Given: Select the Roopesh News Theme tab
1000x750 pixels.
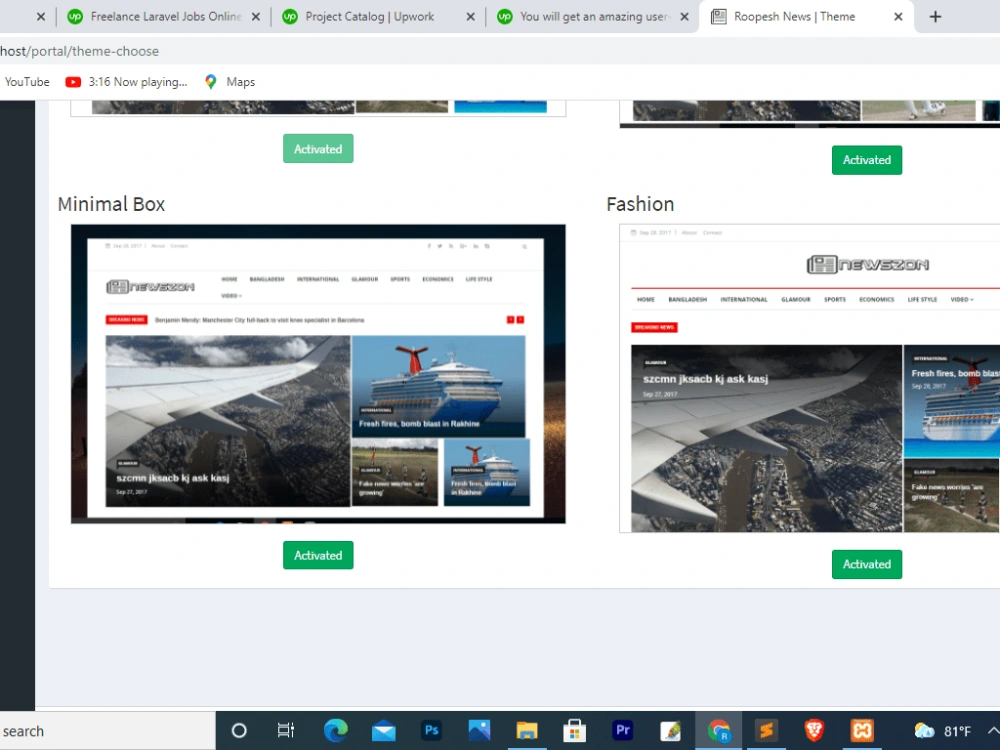Looking at the screenshot, I should 794,17.
